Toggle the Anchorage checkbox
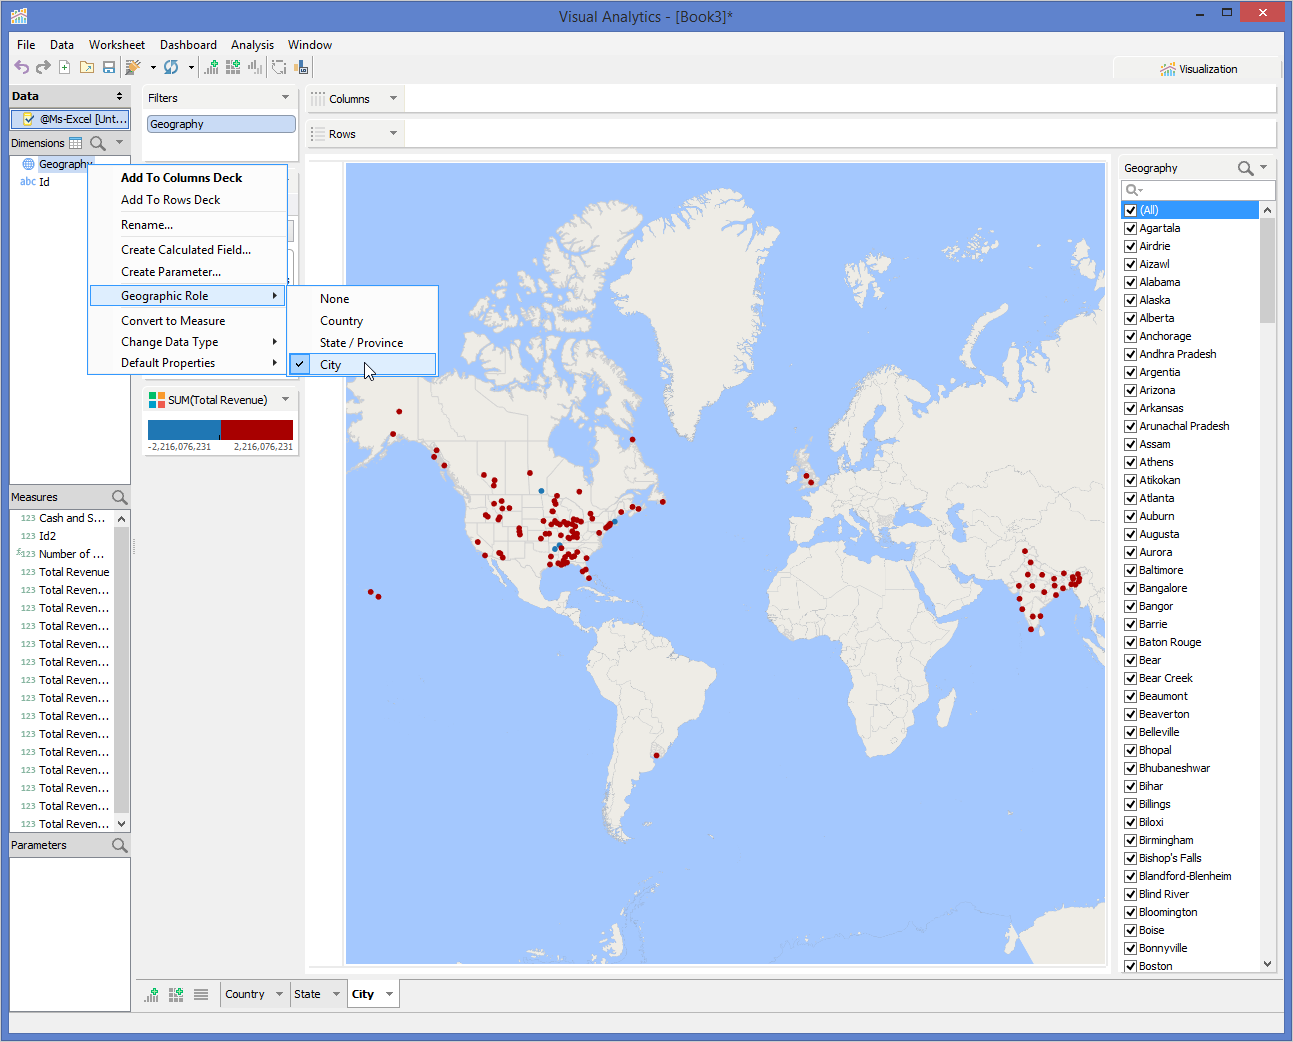 coord(1130,336)
